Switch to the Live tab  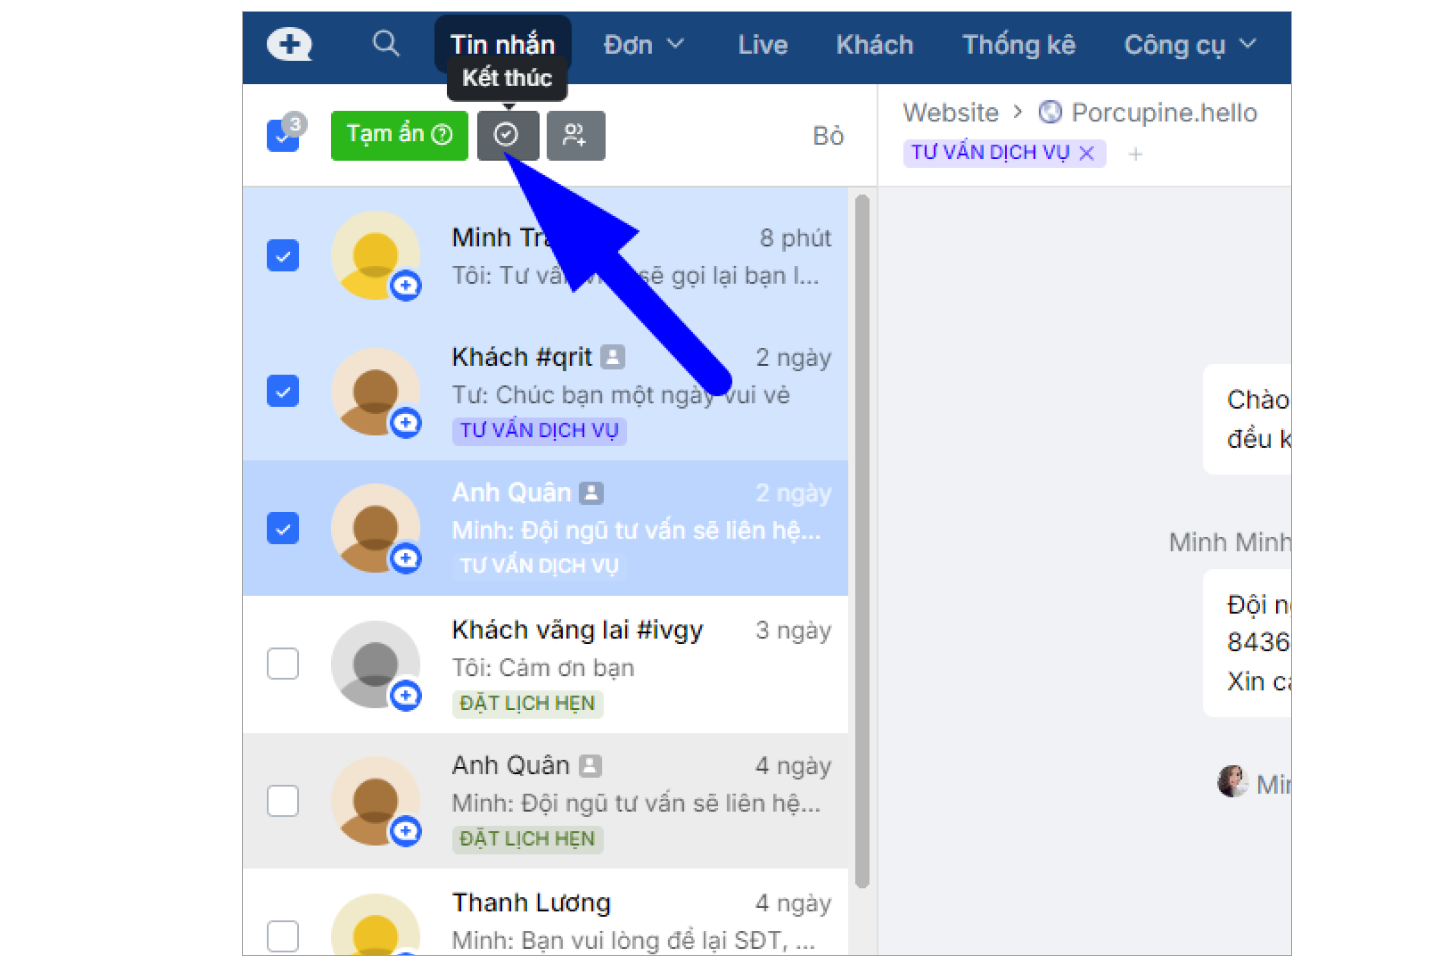[763, 45]
